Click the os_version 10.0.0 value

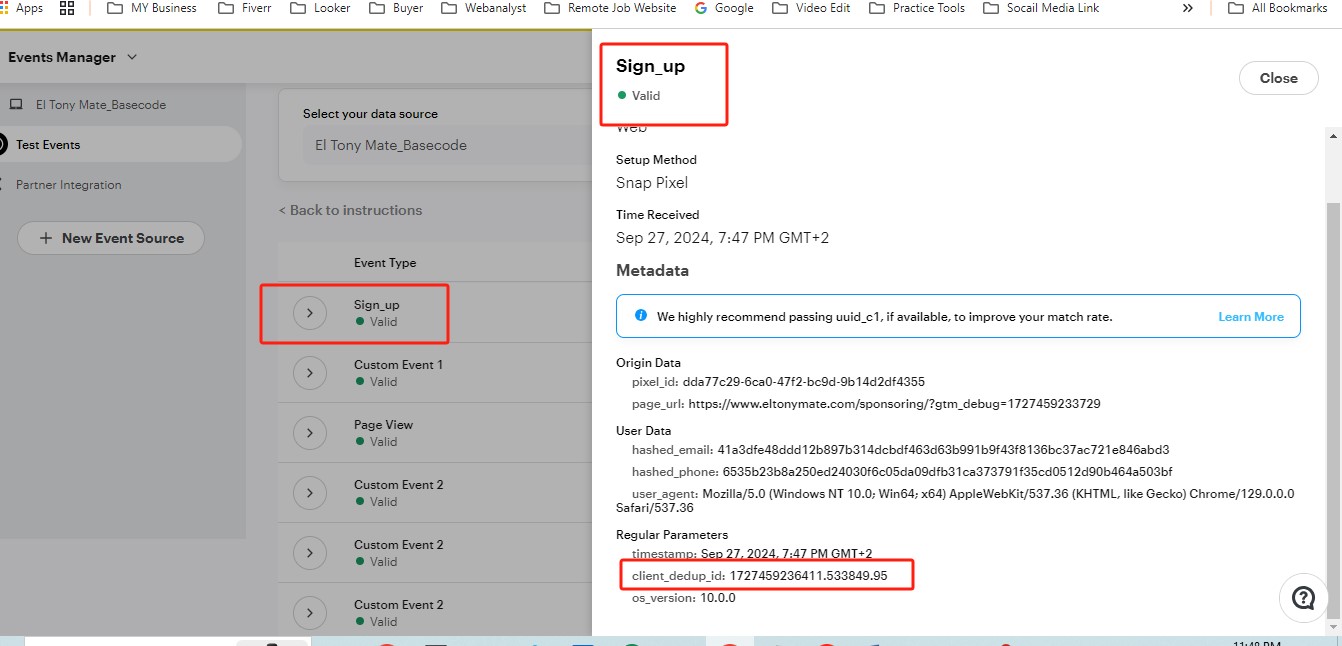[717, 598]
